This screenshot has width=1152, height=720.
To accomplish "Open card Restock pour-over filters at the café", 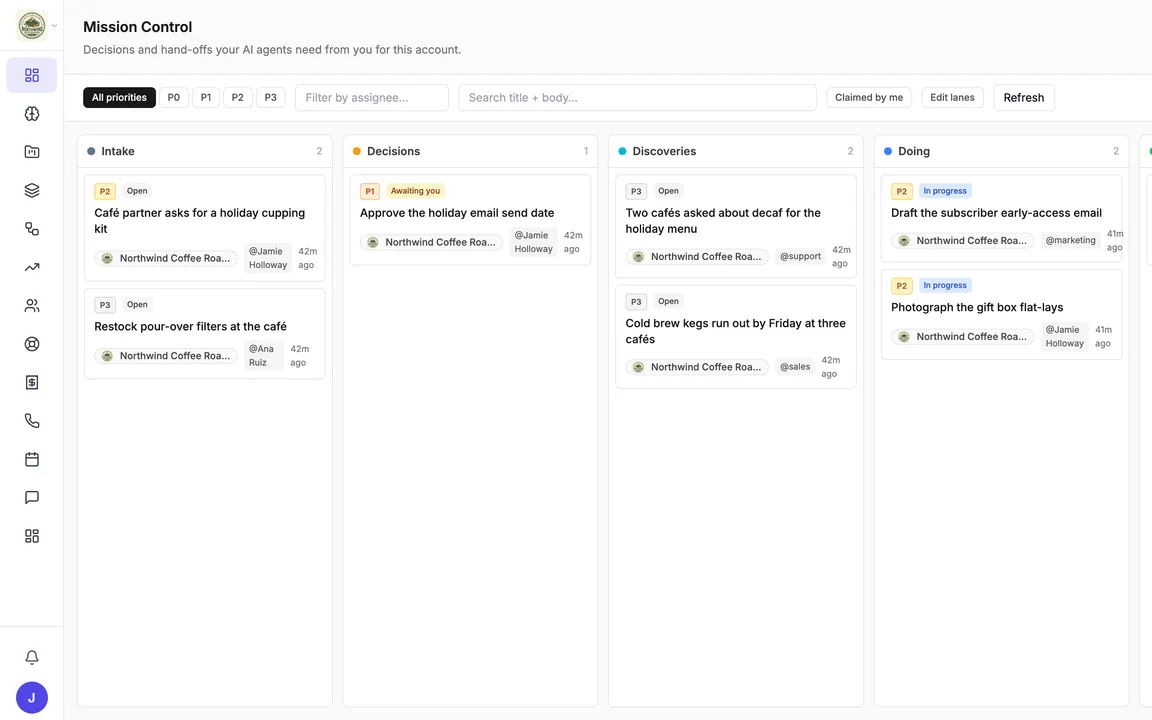I will click(205, 334).
